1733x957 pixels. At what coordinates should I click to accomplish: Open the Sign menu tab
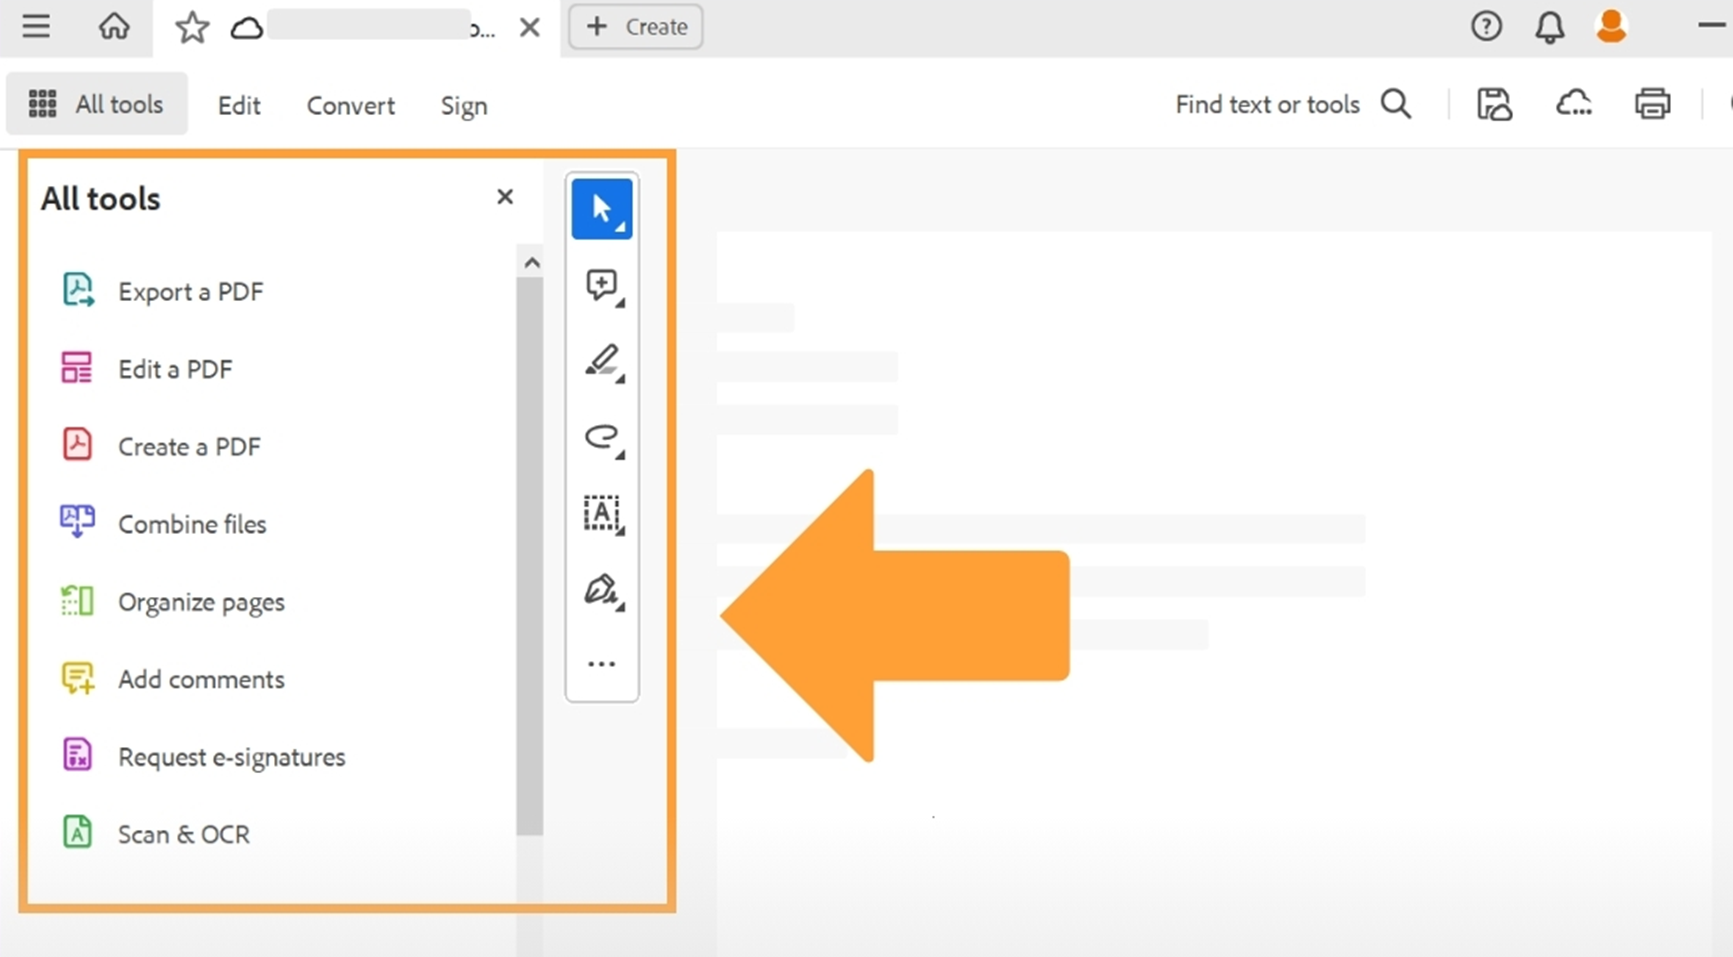(464, 106)
